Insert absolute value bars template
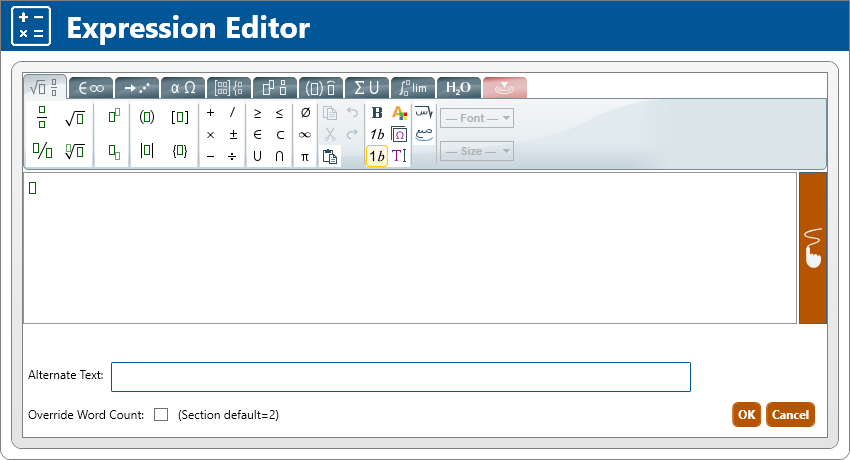This screenshot has width=850, height=460. 147,152
